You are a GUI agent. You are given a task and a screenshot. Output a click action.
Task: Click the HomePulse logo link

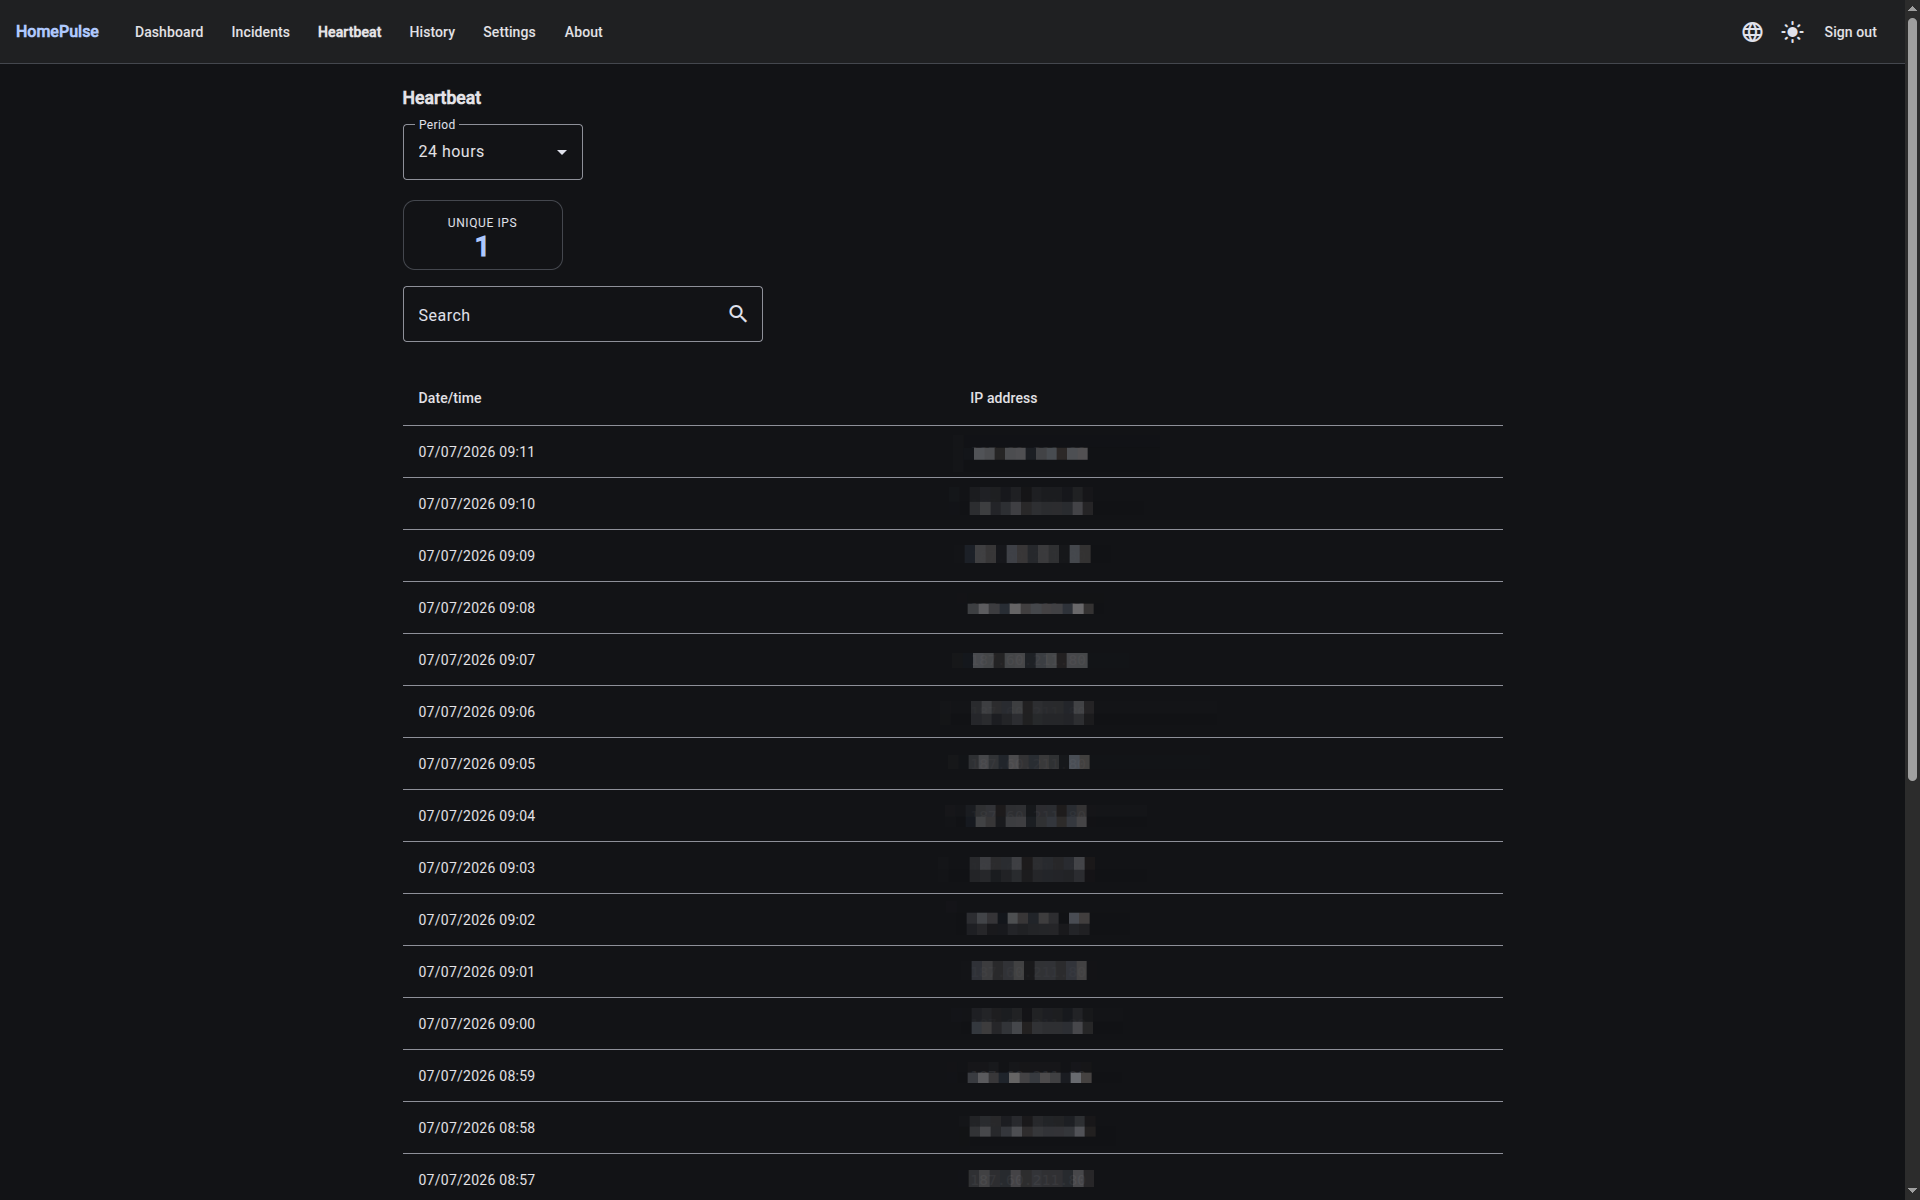pos(57,32)
